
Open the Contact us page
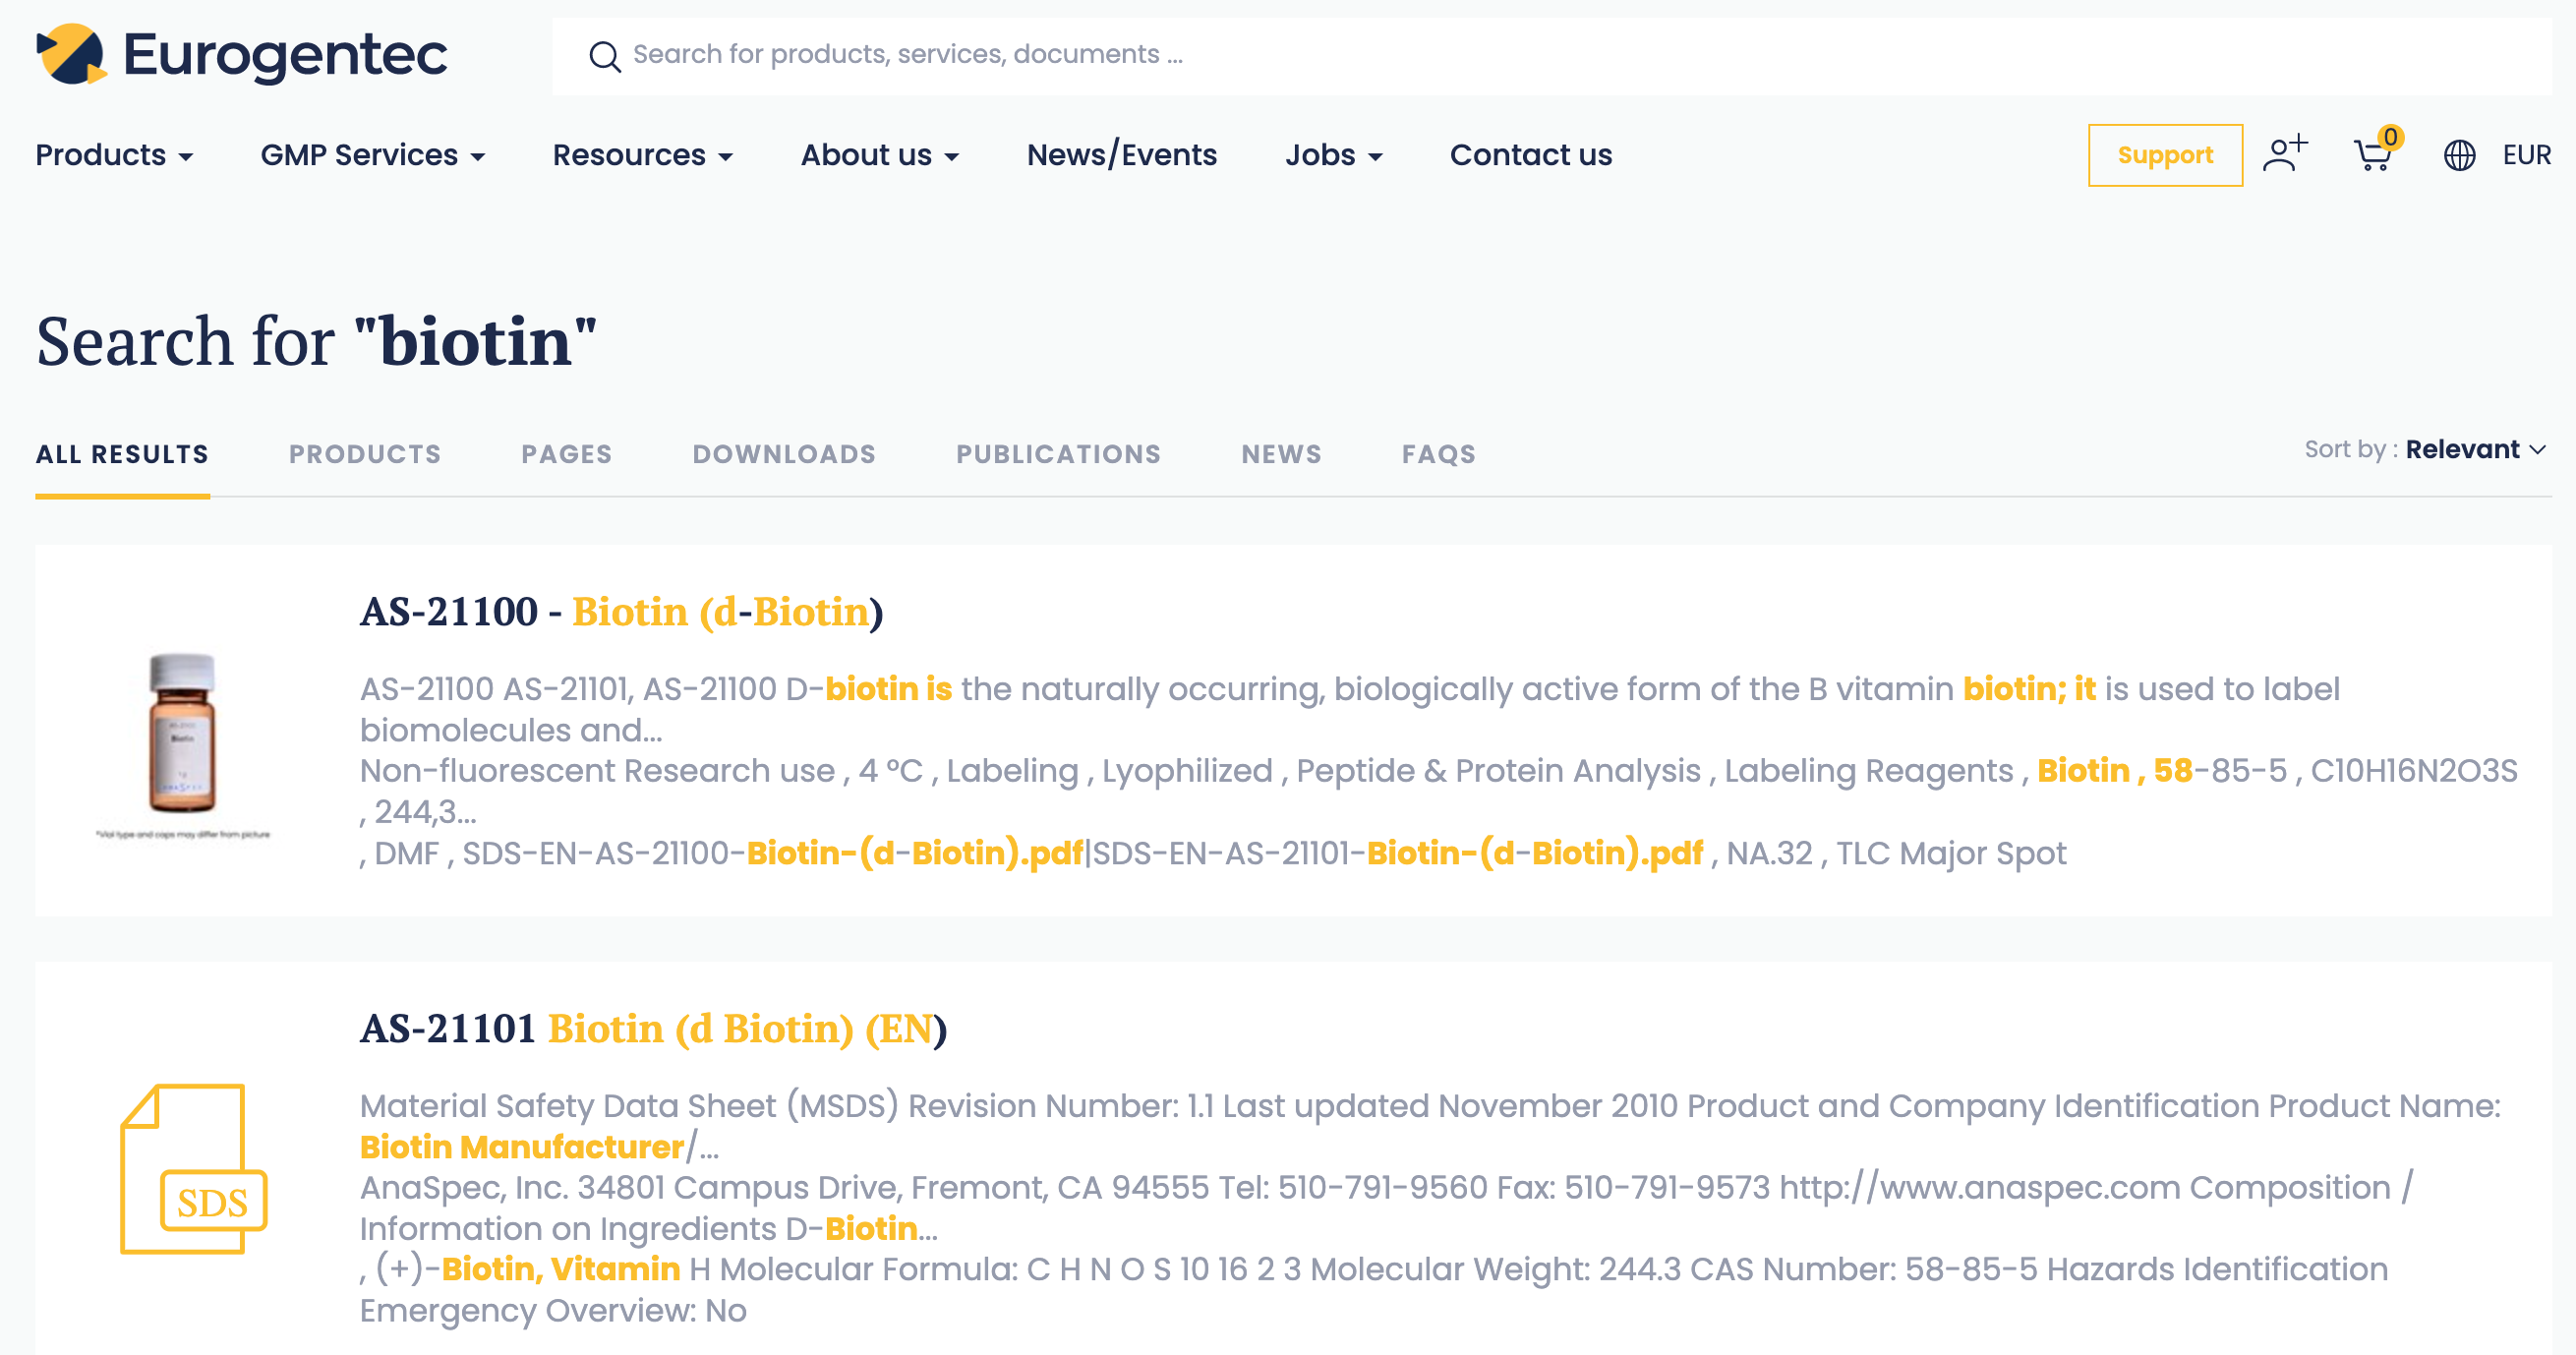click(1530, 155)
